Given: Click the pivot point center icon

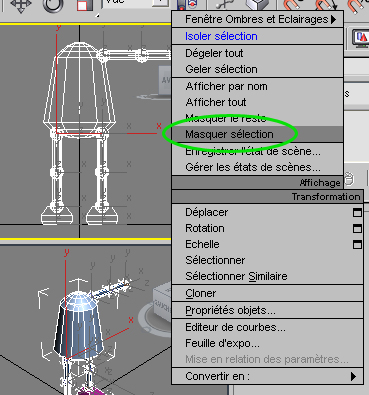Looking at the screenshot, I should [x=187, y=4].
